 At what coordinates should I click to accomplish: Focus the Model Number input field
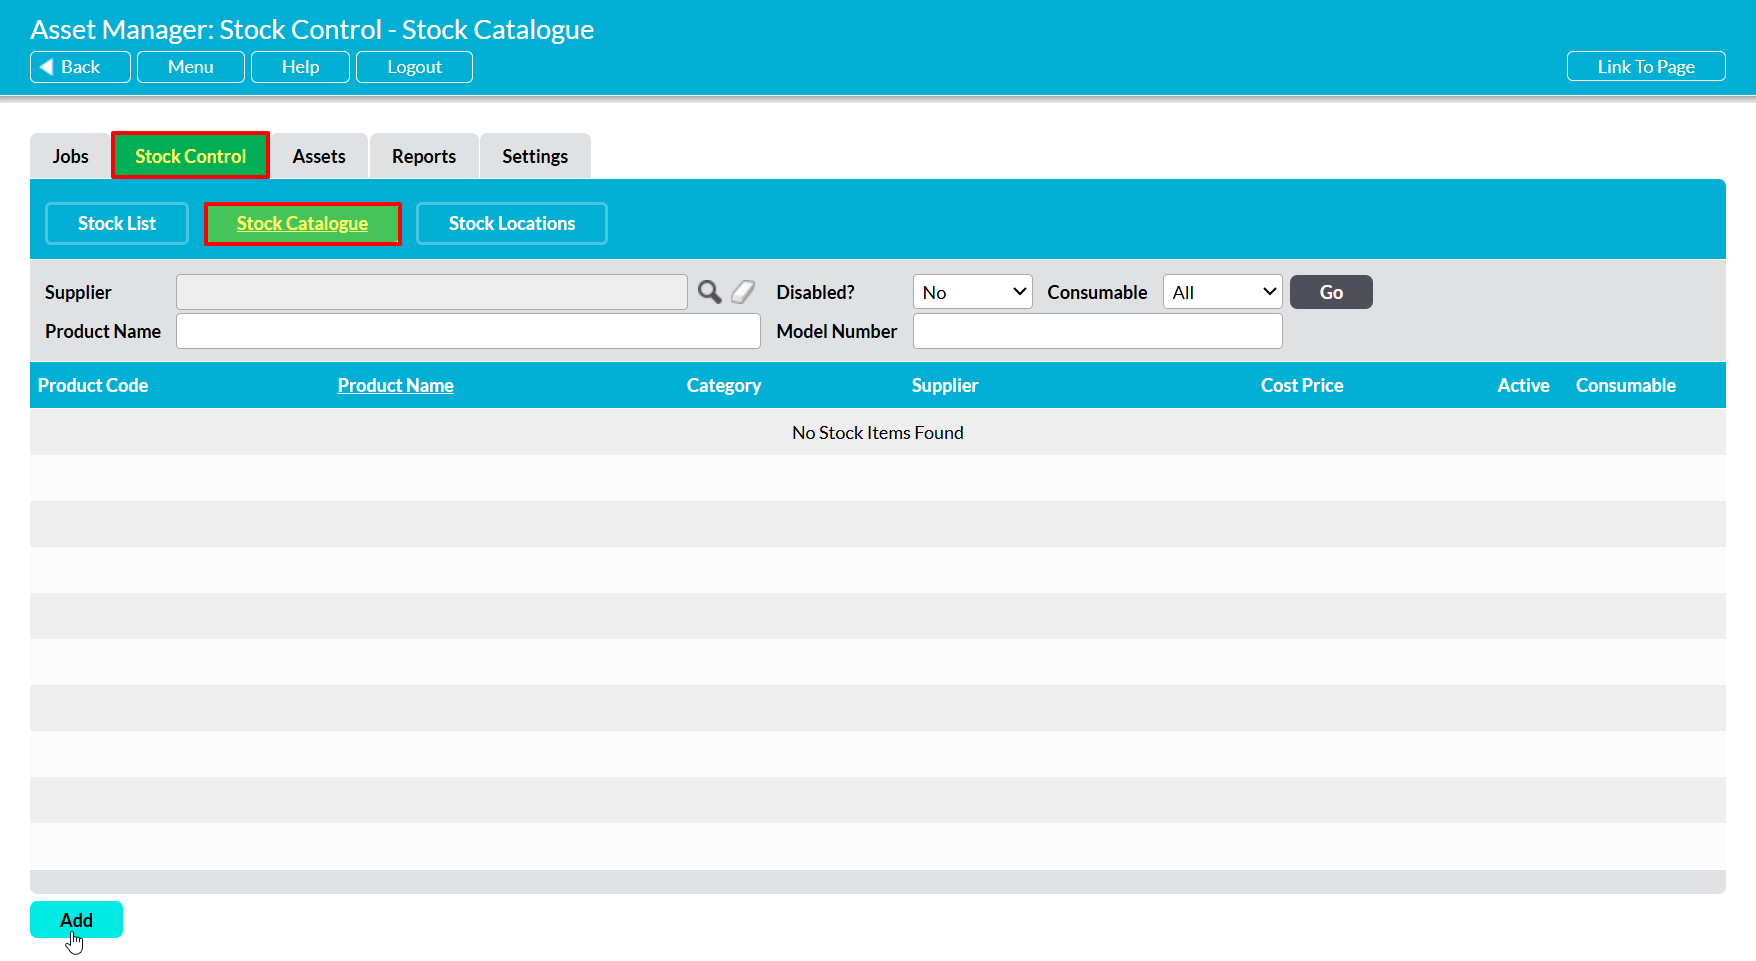click(1097, 331)
